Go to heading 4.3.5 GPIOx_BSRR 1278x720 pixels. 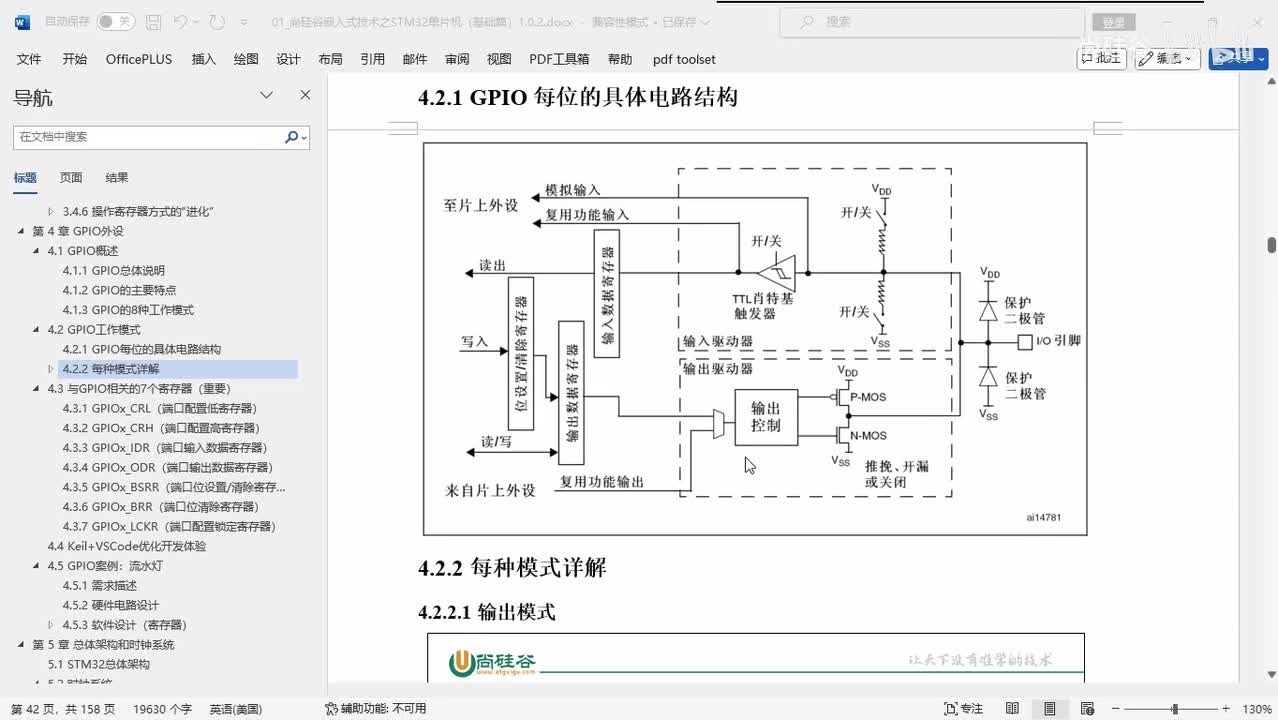(174, 487)
